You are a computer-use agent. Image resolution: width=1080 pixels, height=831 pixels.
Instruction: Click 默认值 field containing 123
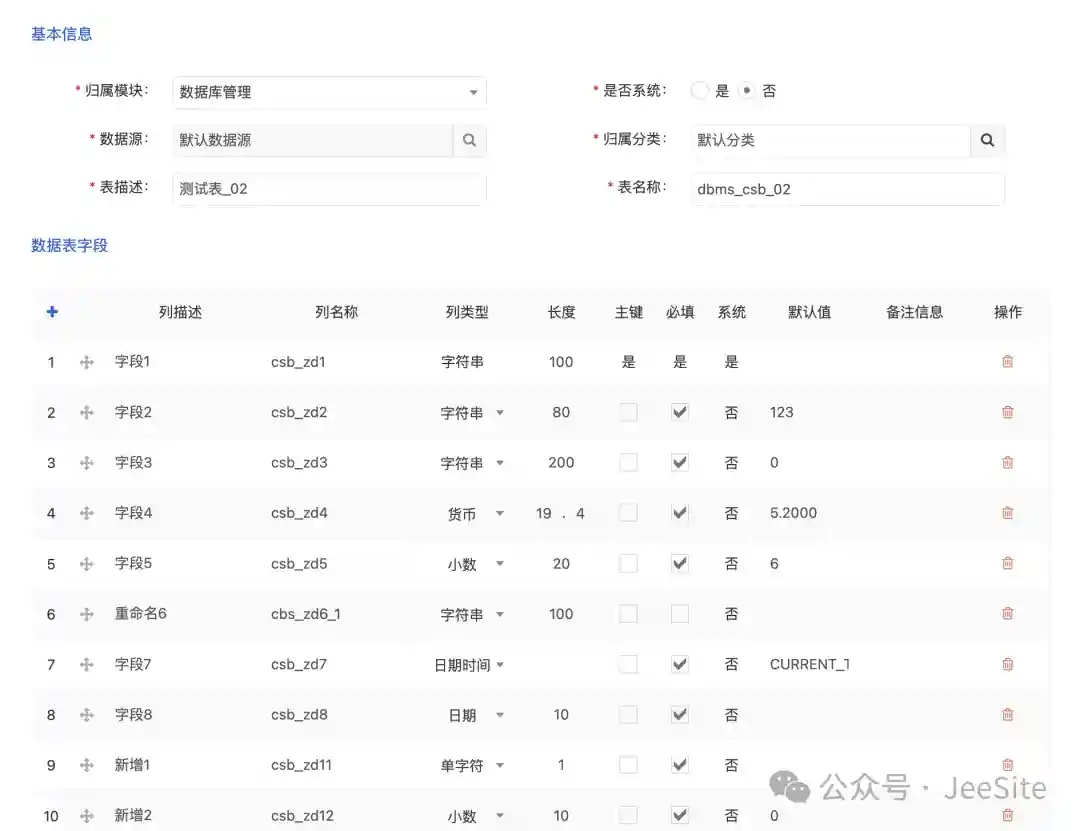click(x=810, y=412)
